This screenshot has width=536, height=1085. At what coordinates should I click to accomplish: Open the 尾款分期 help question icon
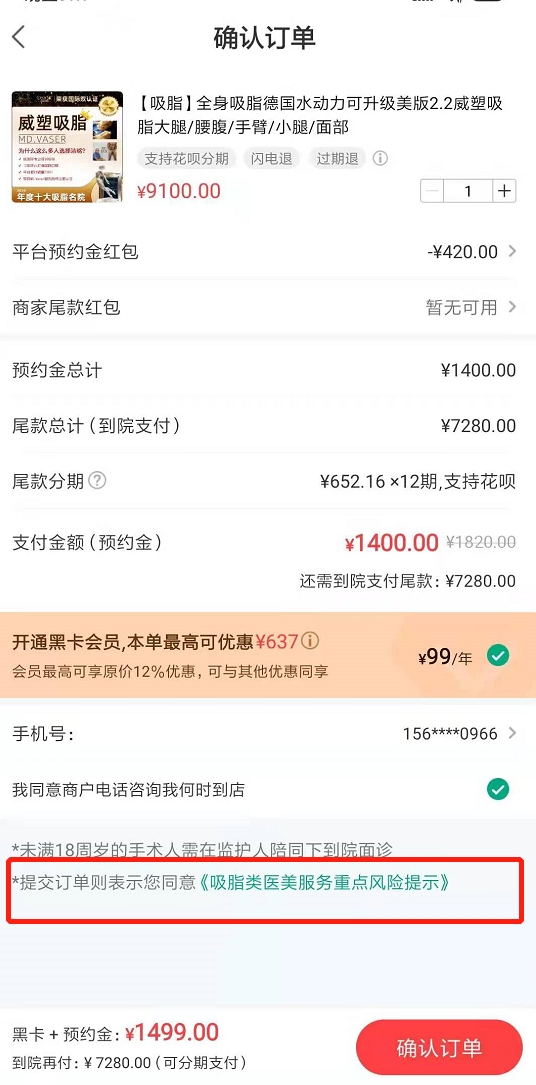(x=98, y=480)
